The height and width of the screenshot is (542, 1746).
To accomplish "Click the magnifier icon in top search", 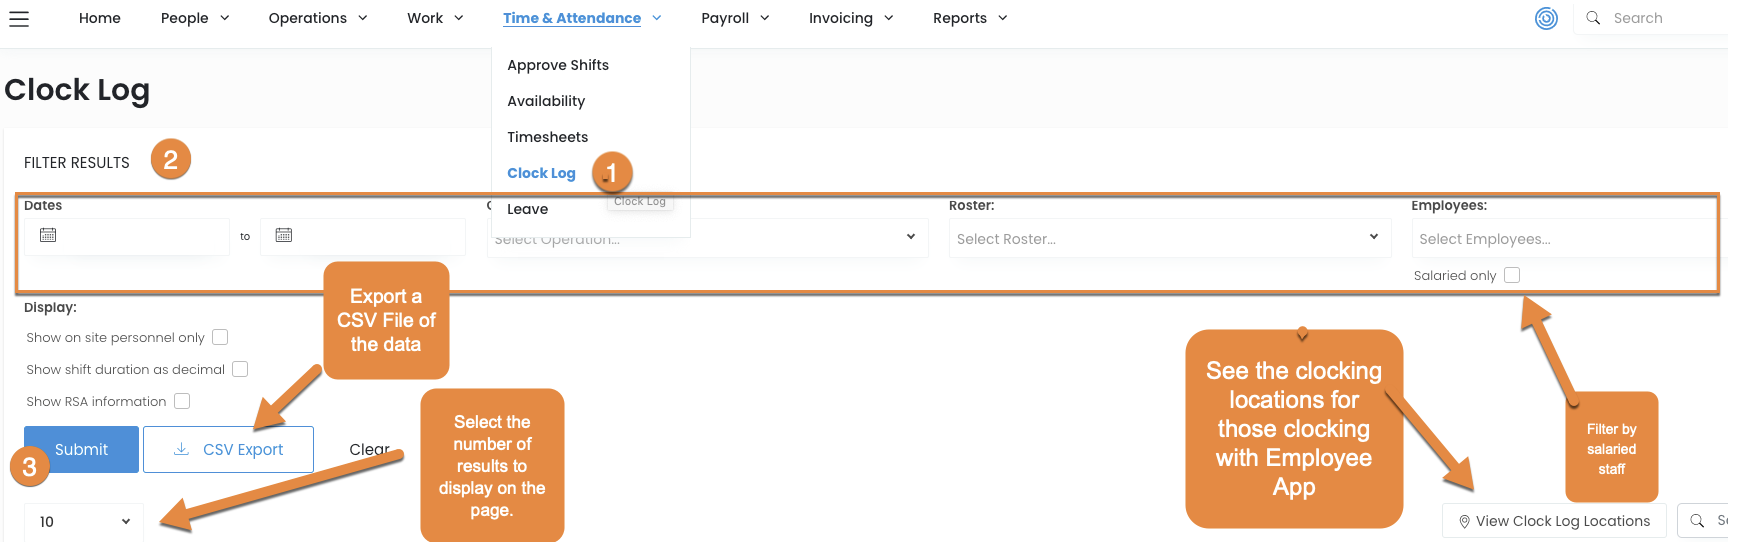I will coord(1593,18).
